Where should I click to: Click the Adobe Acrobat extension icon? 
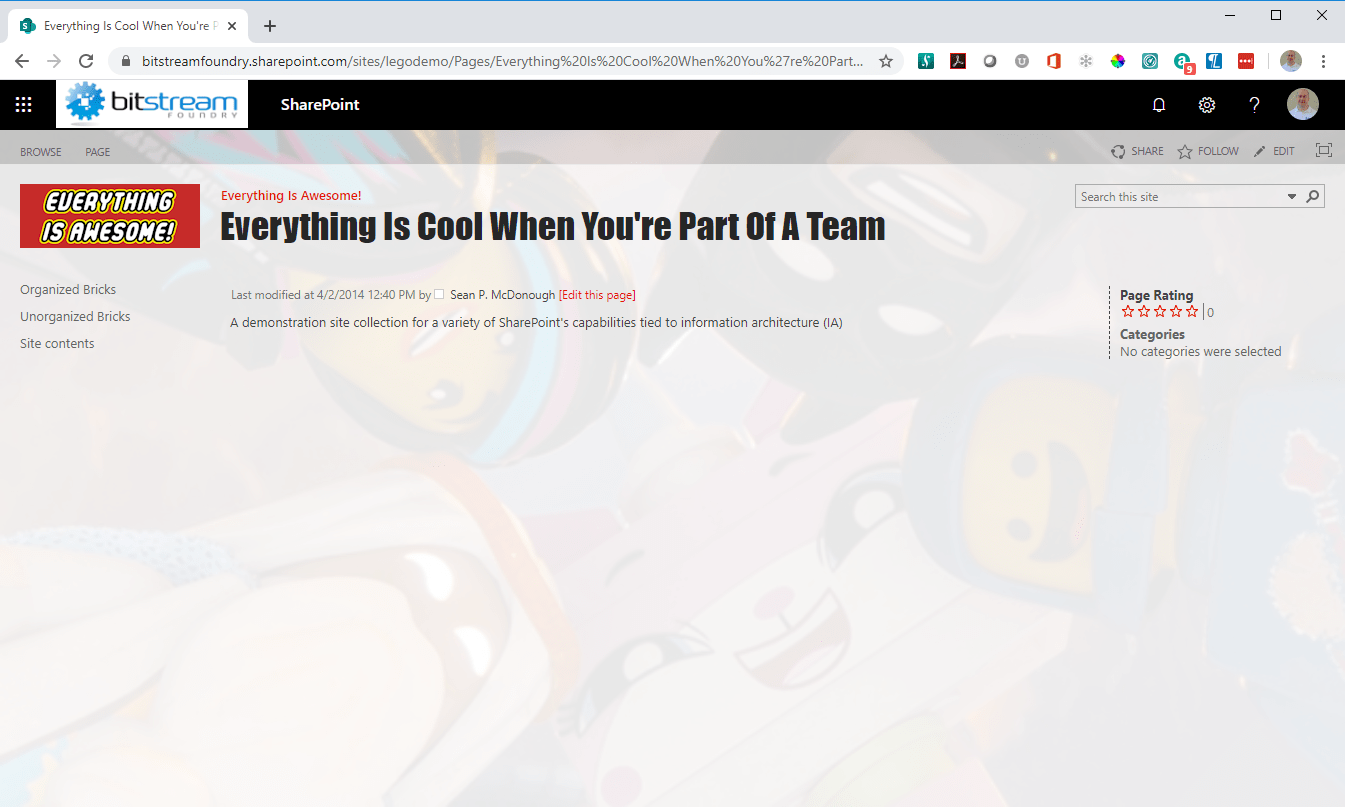click(958, 61)
